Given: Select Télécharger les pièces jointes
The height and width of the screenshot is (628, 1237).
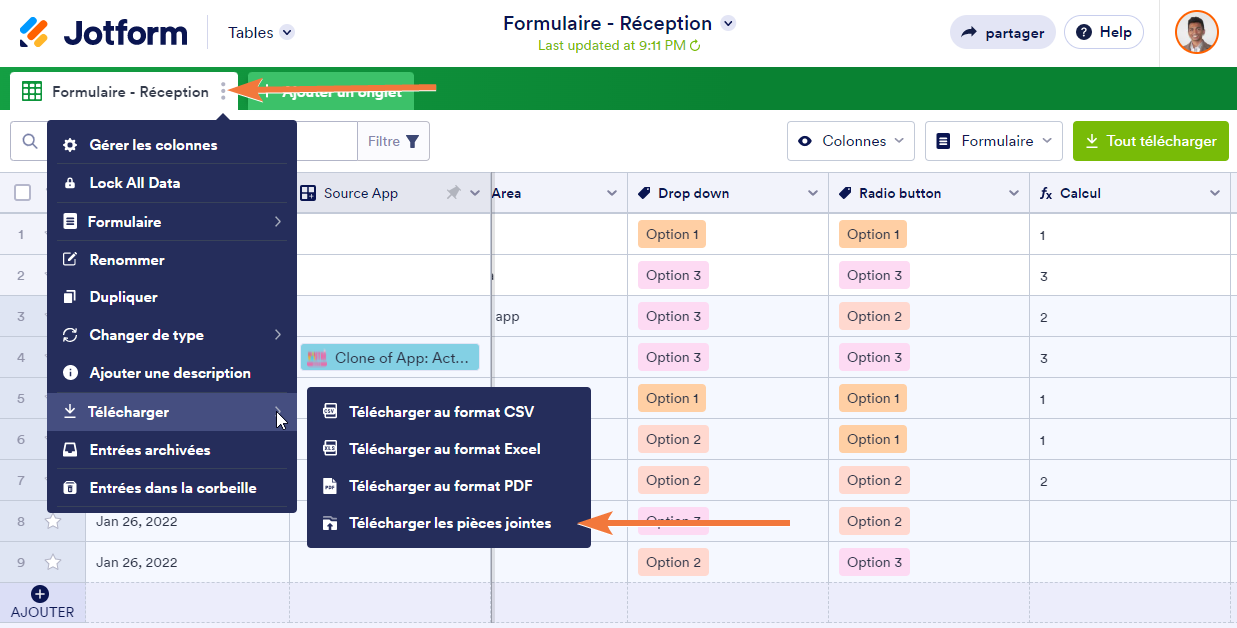Looking at the screenshot, I should pos(449,523).
